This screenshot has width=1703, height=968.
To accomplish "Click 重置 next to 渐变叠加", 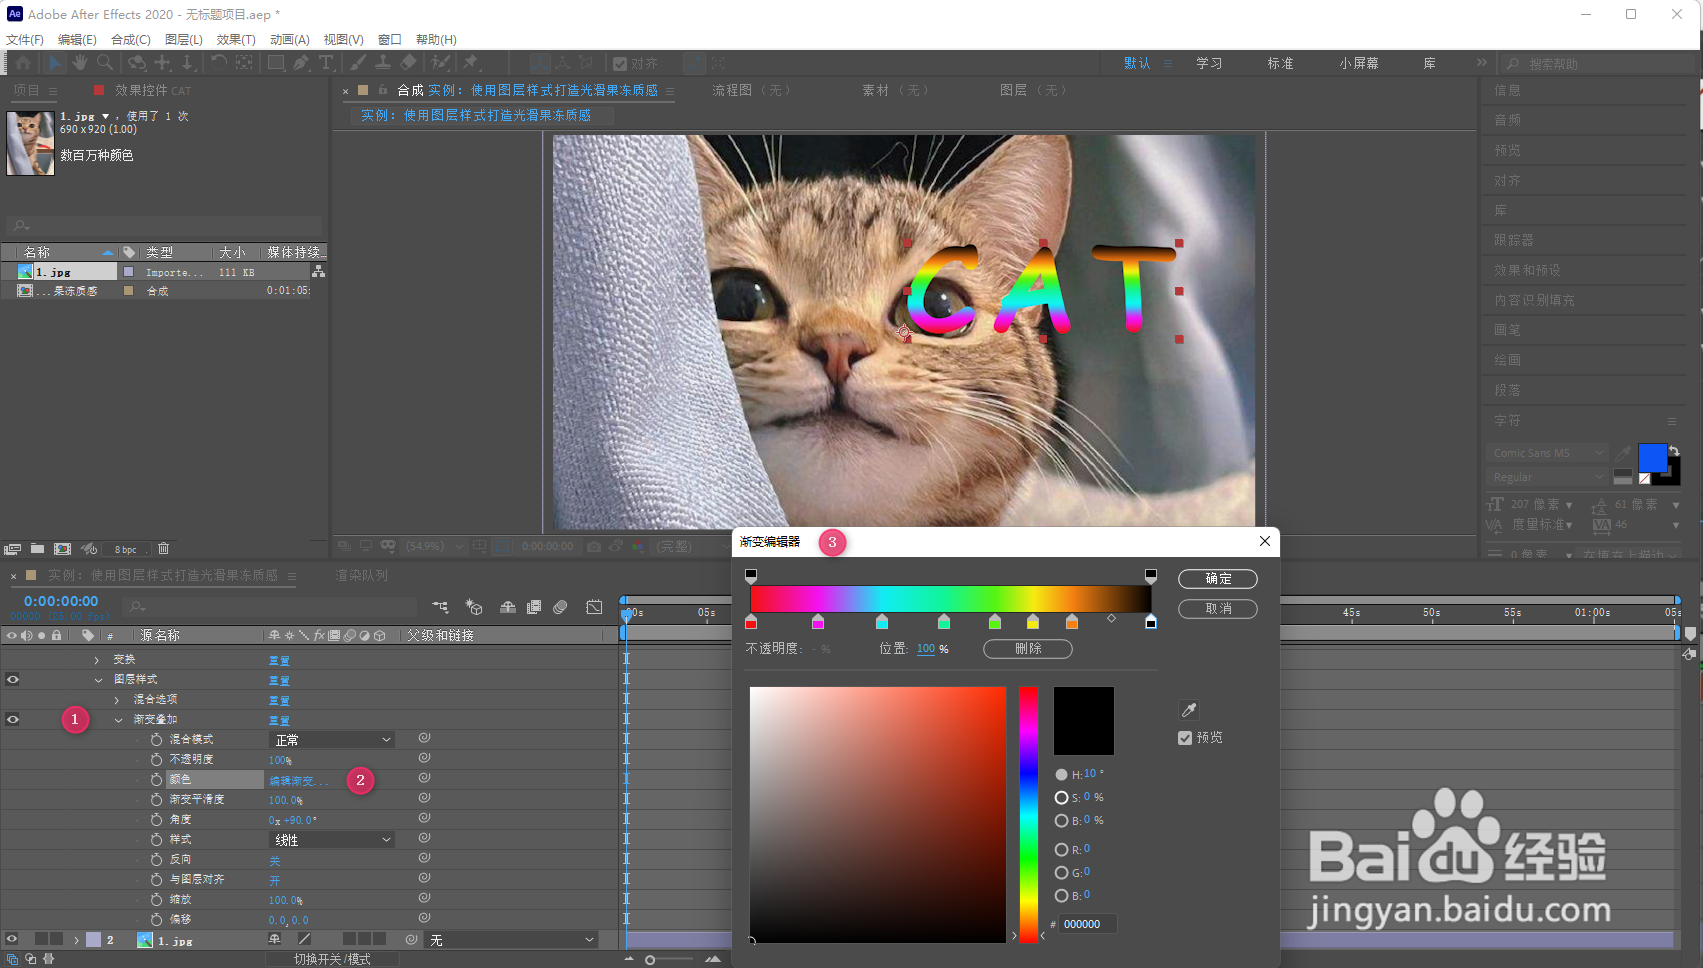I will pos(279,720).
